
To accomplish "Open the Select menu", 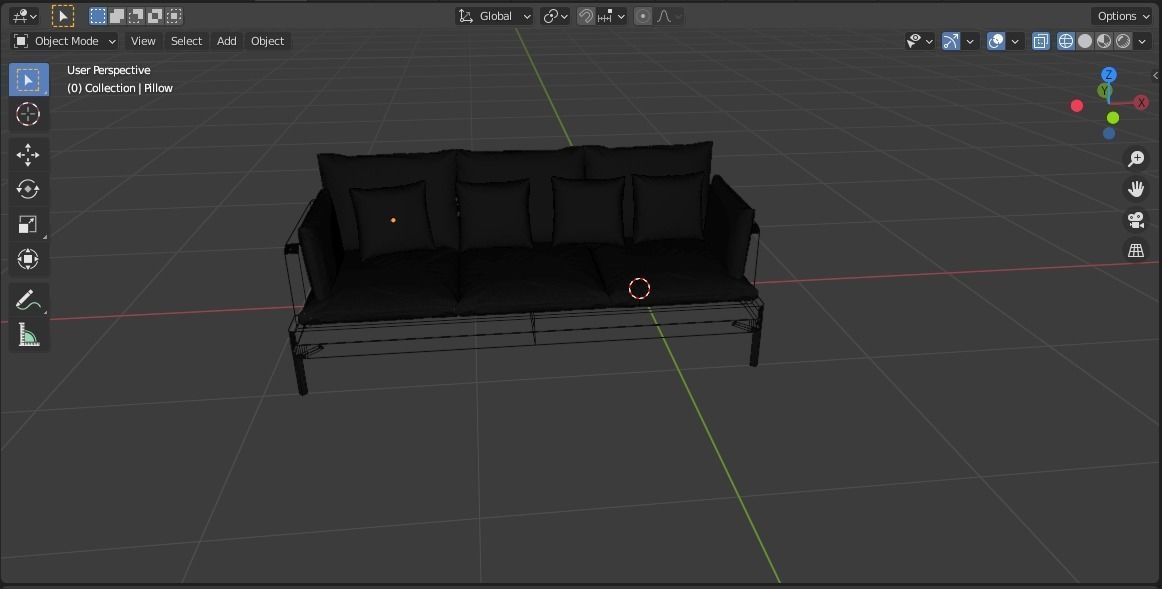I will (x=186, y=41).
